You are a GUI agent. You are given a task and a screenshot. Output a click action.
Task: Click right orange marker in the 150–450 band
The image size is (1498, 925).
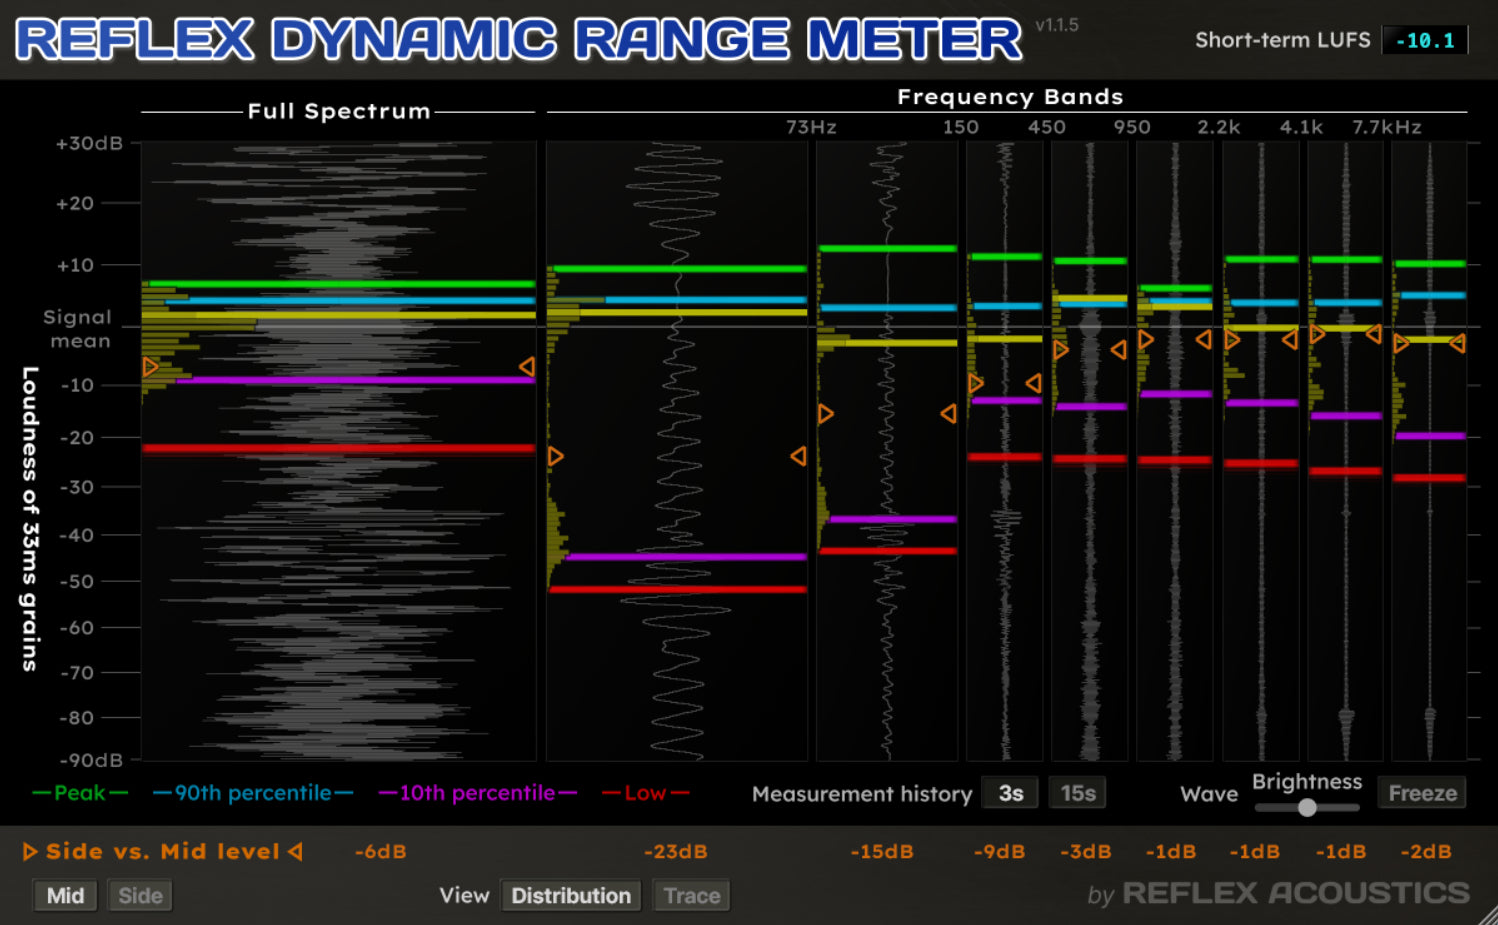(1033, 383)
